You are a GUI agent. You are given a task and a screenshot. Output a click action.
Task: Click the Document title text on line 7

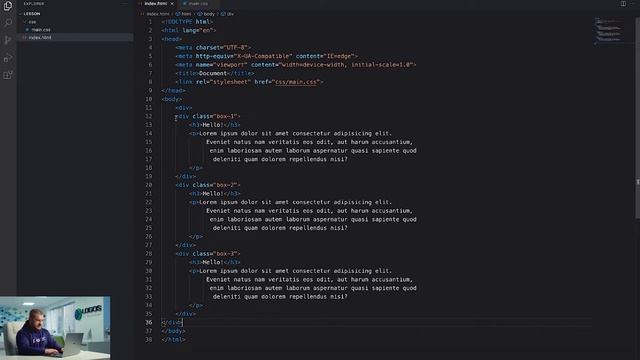point(213,73)
